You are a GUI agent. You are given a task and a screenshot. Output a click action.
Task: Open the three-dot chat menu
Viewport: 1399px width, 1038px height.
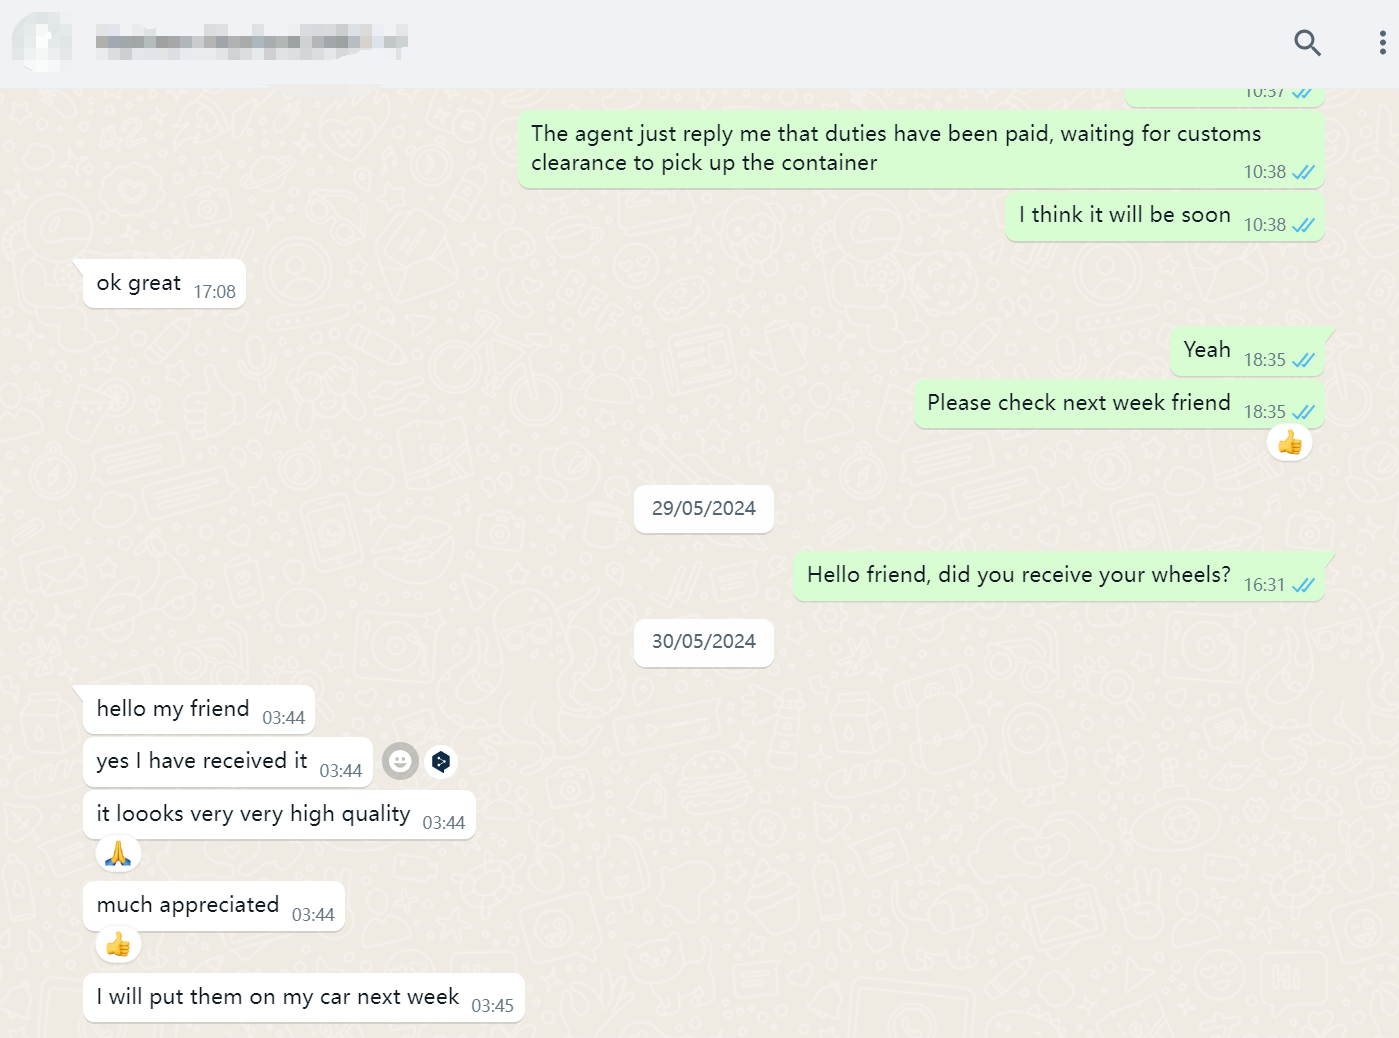pos(1382,43)
